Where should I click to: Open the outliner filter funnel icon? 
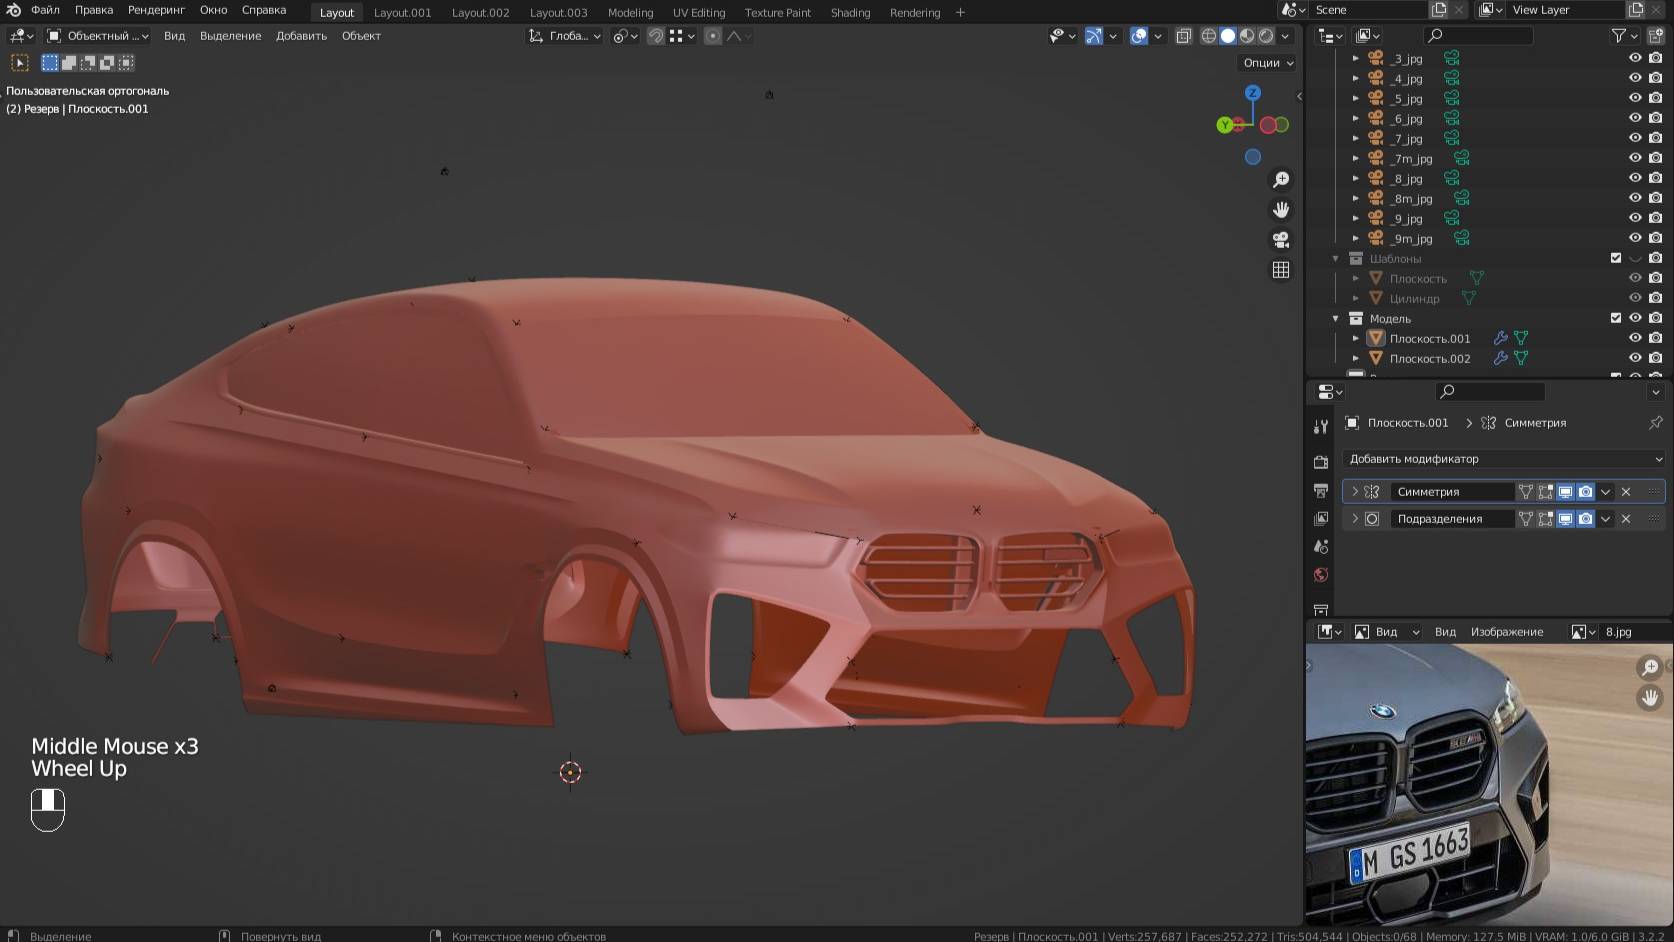click(1617, 35)
